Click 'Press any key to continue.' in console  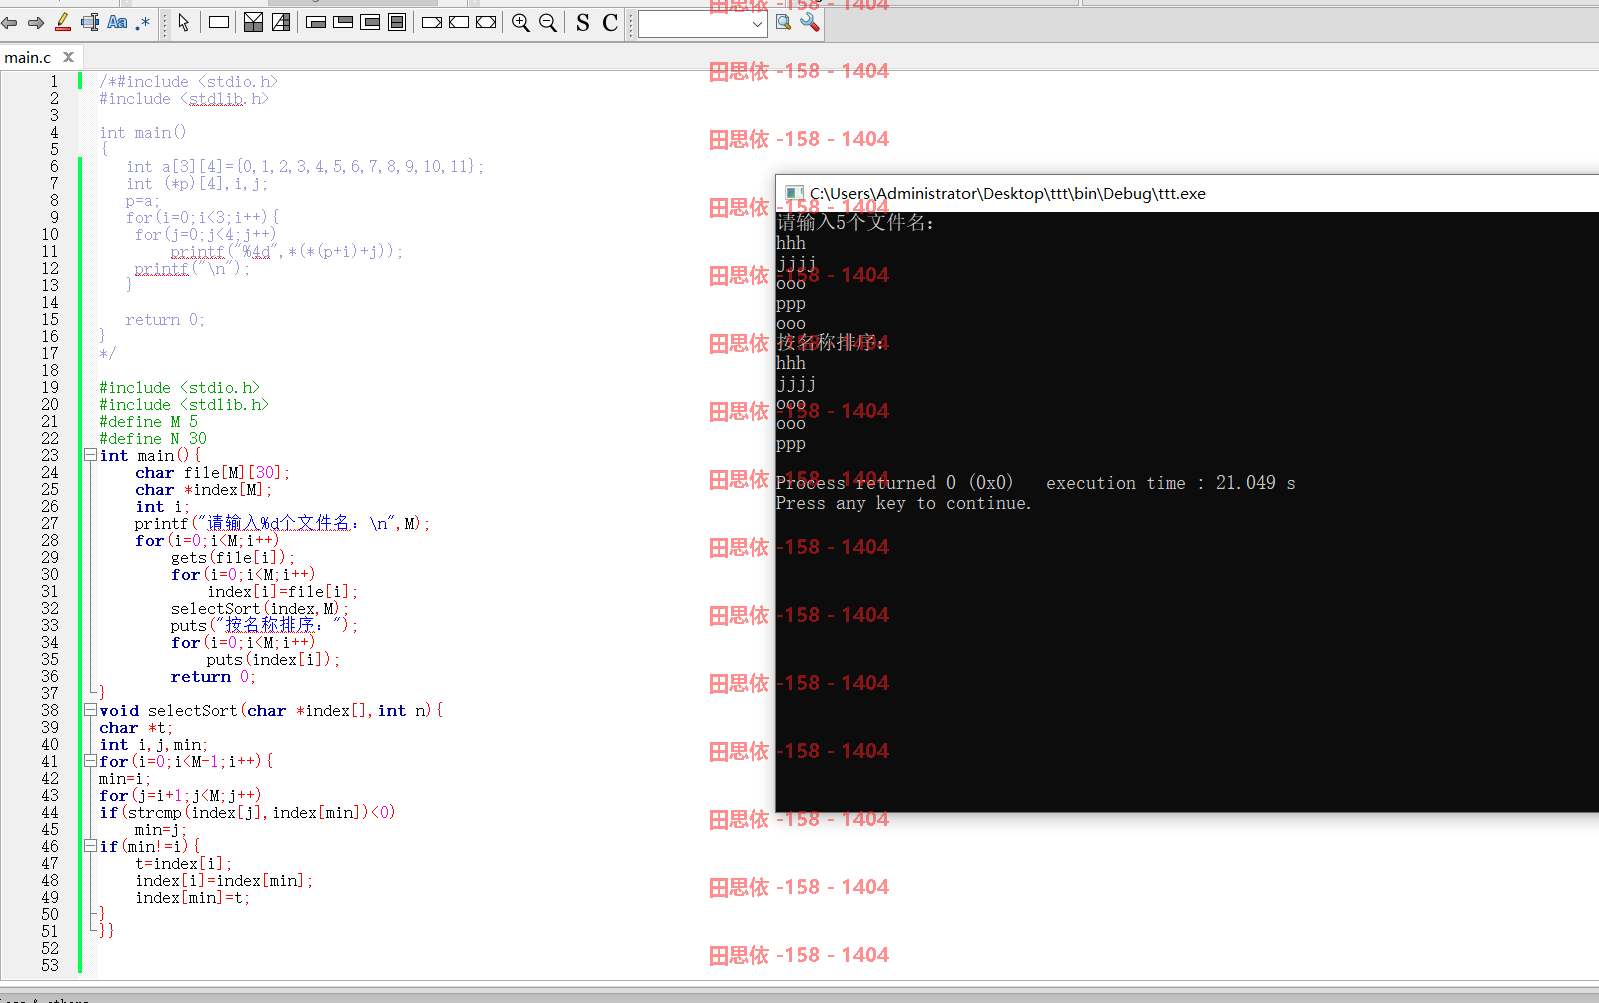[x=904, y=503]
